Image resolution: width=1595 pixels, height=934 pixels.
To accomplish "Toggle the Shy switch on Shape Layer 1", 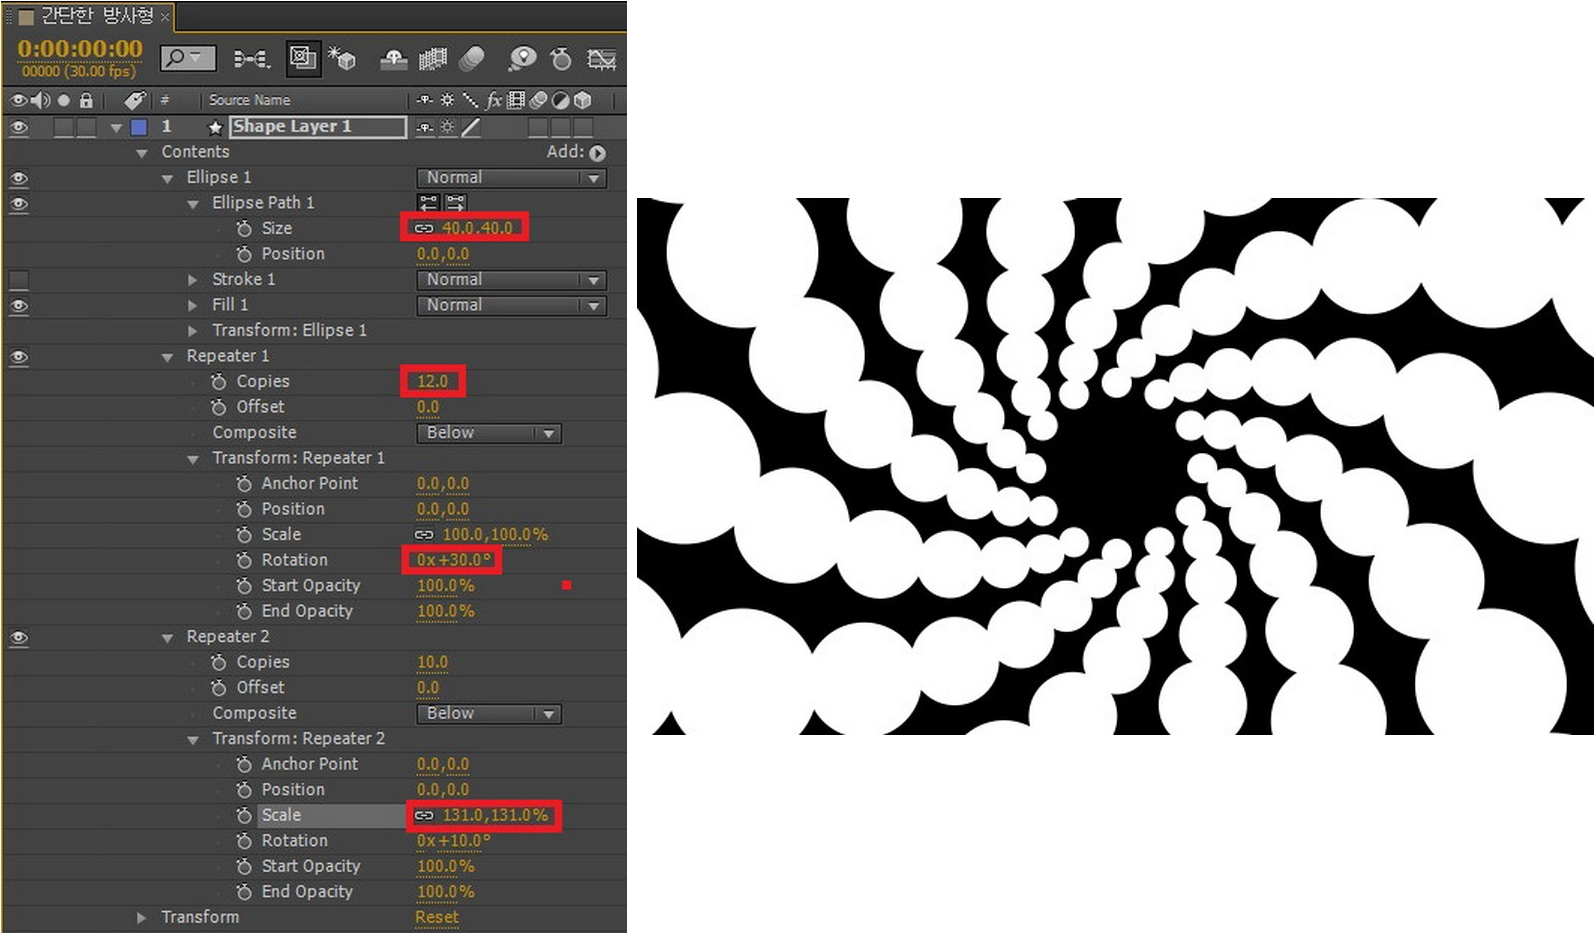I will [x=425, y=127].
